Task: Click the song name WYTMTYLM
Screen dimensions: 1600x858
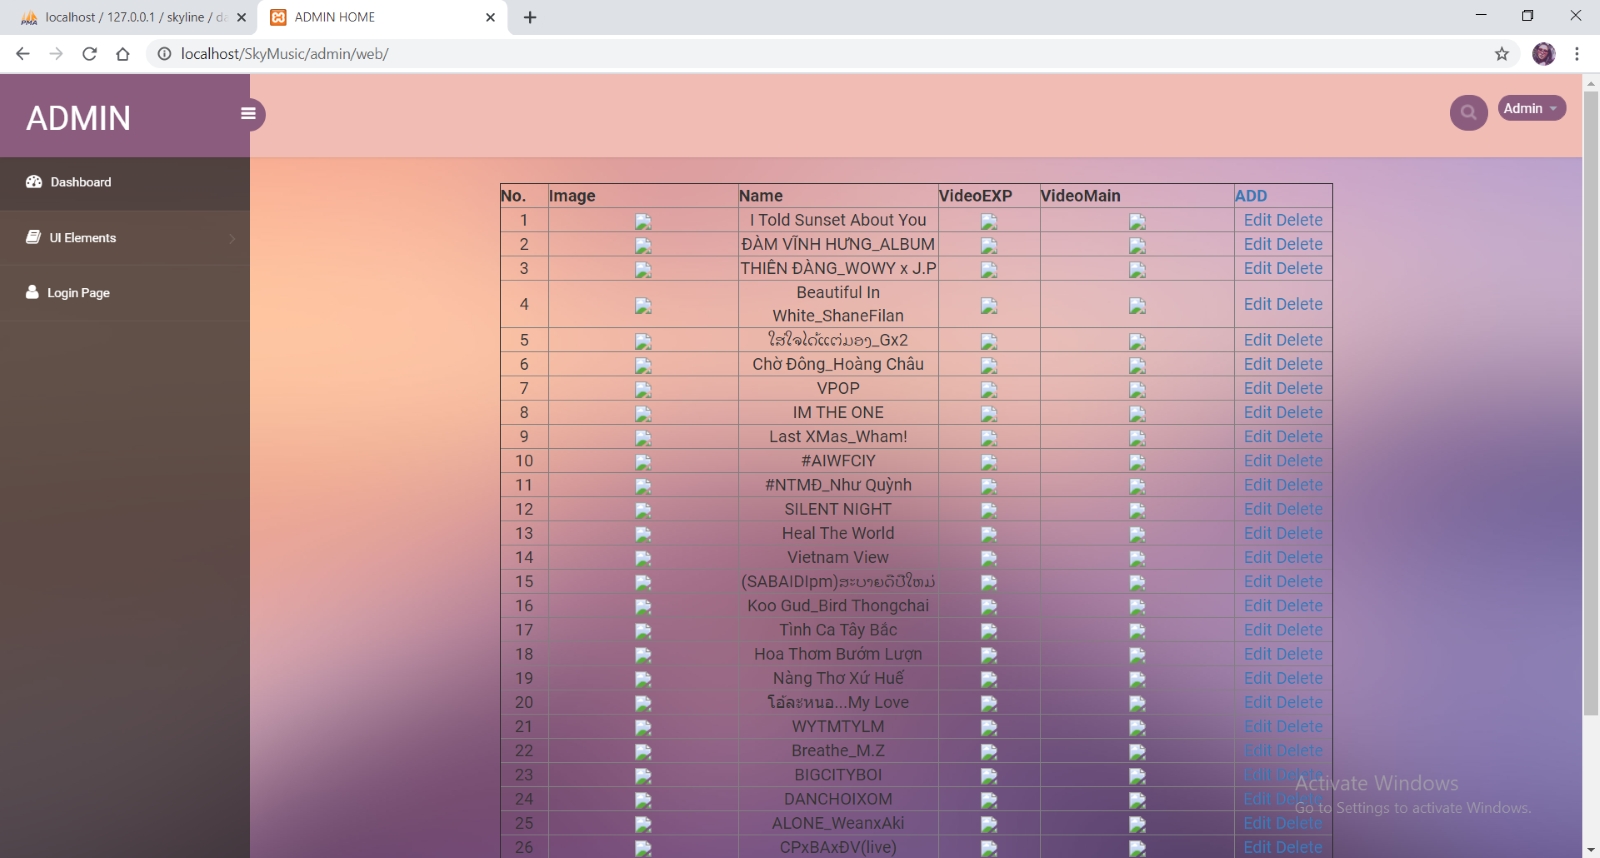Action: tap(838, 726)
